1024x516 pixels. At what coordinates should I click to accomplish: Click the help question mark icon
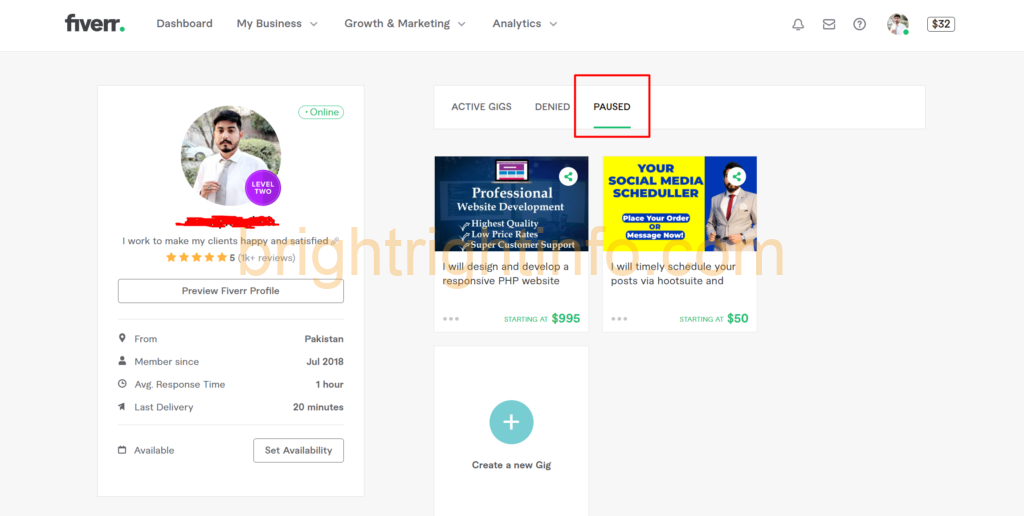[x=859, y=24]
